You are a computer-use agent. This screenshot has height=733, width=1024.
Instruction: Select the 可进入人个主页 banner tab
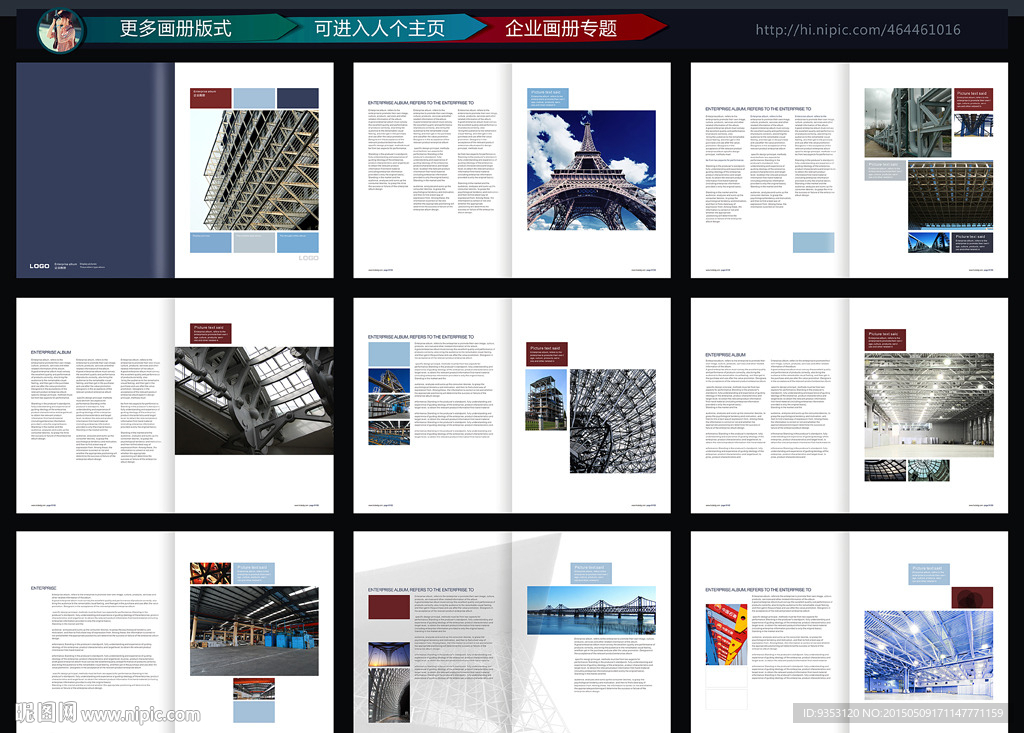point(379,29)
